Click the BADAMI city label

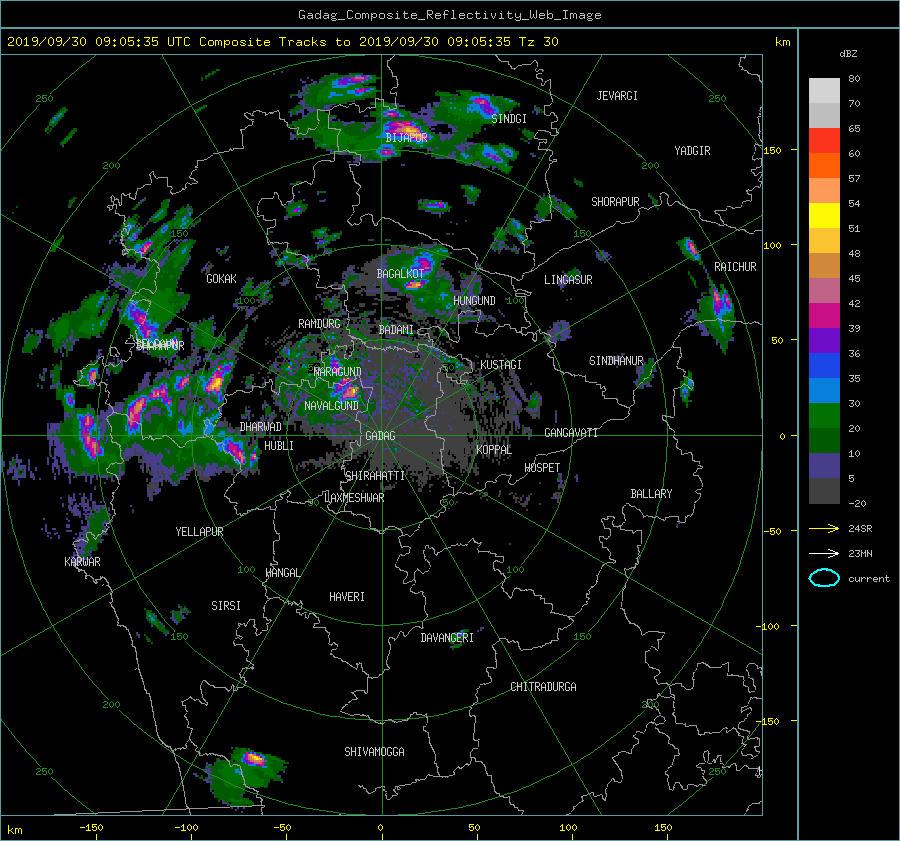[396, 330]
